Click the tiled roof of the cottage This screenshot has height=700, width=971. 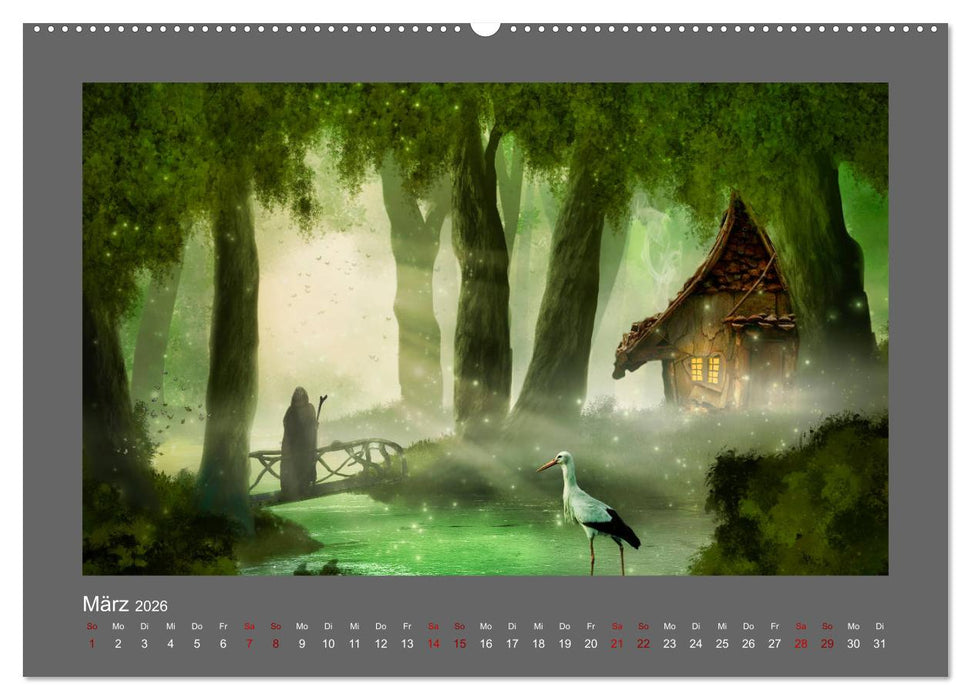click(738, 260)
